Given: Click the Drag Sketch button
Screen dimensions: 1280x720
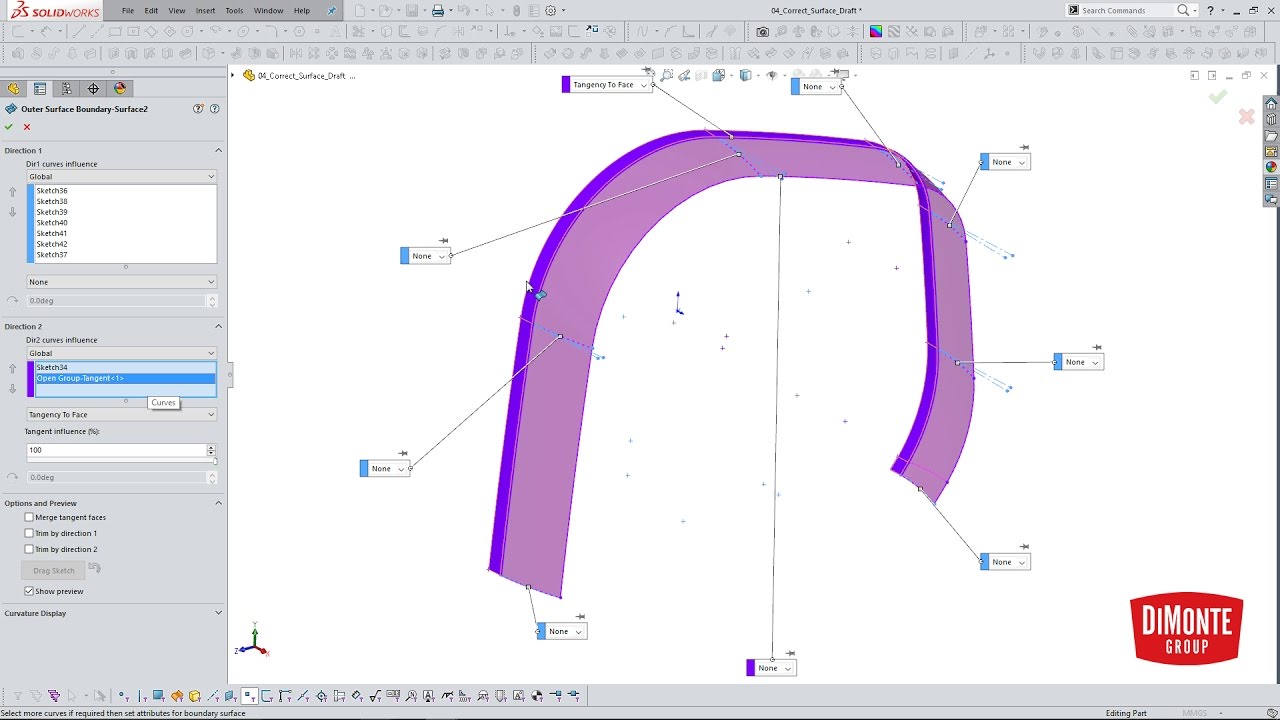Looking at the screenshot, I should pyautogui.click(x=54, y=571).
